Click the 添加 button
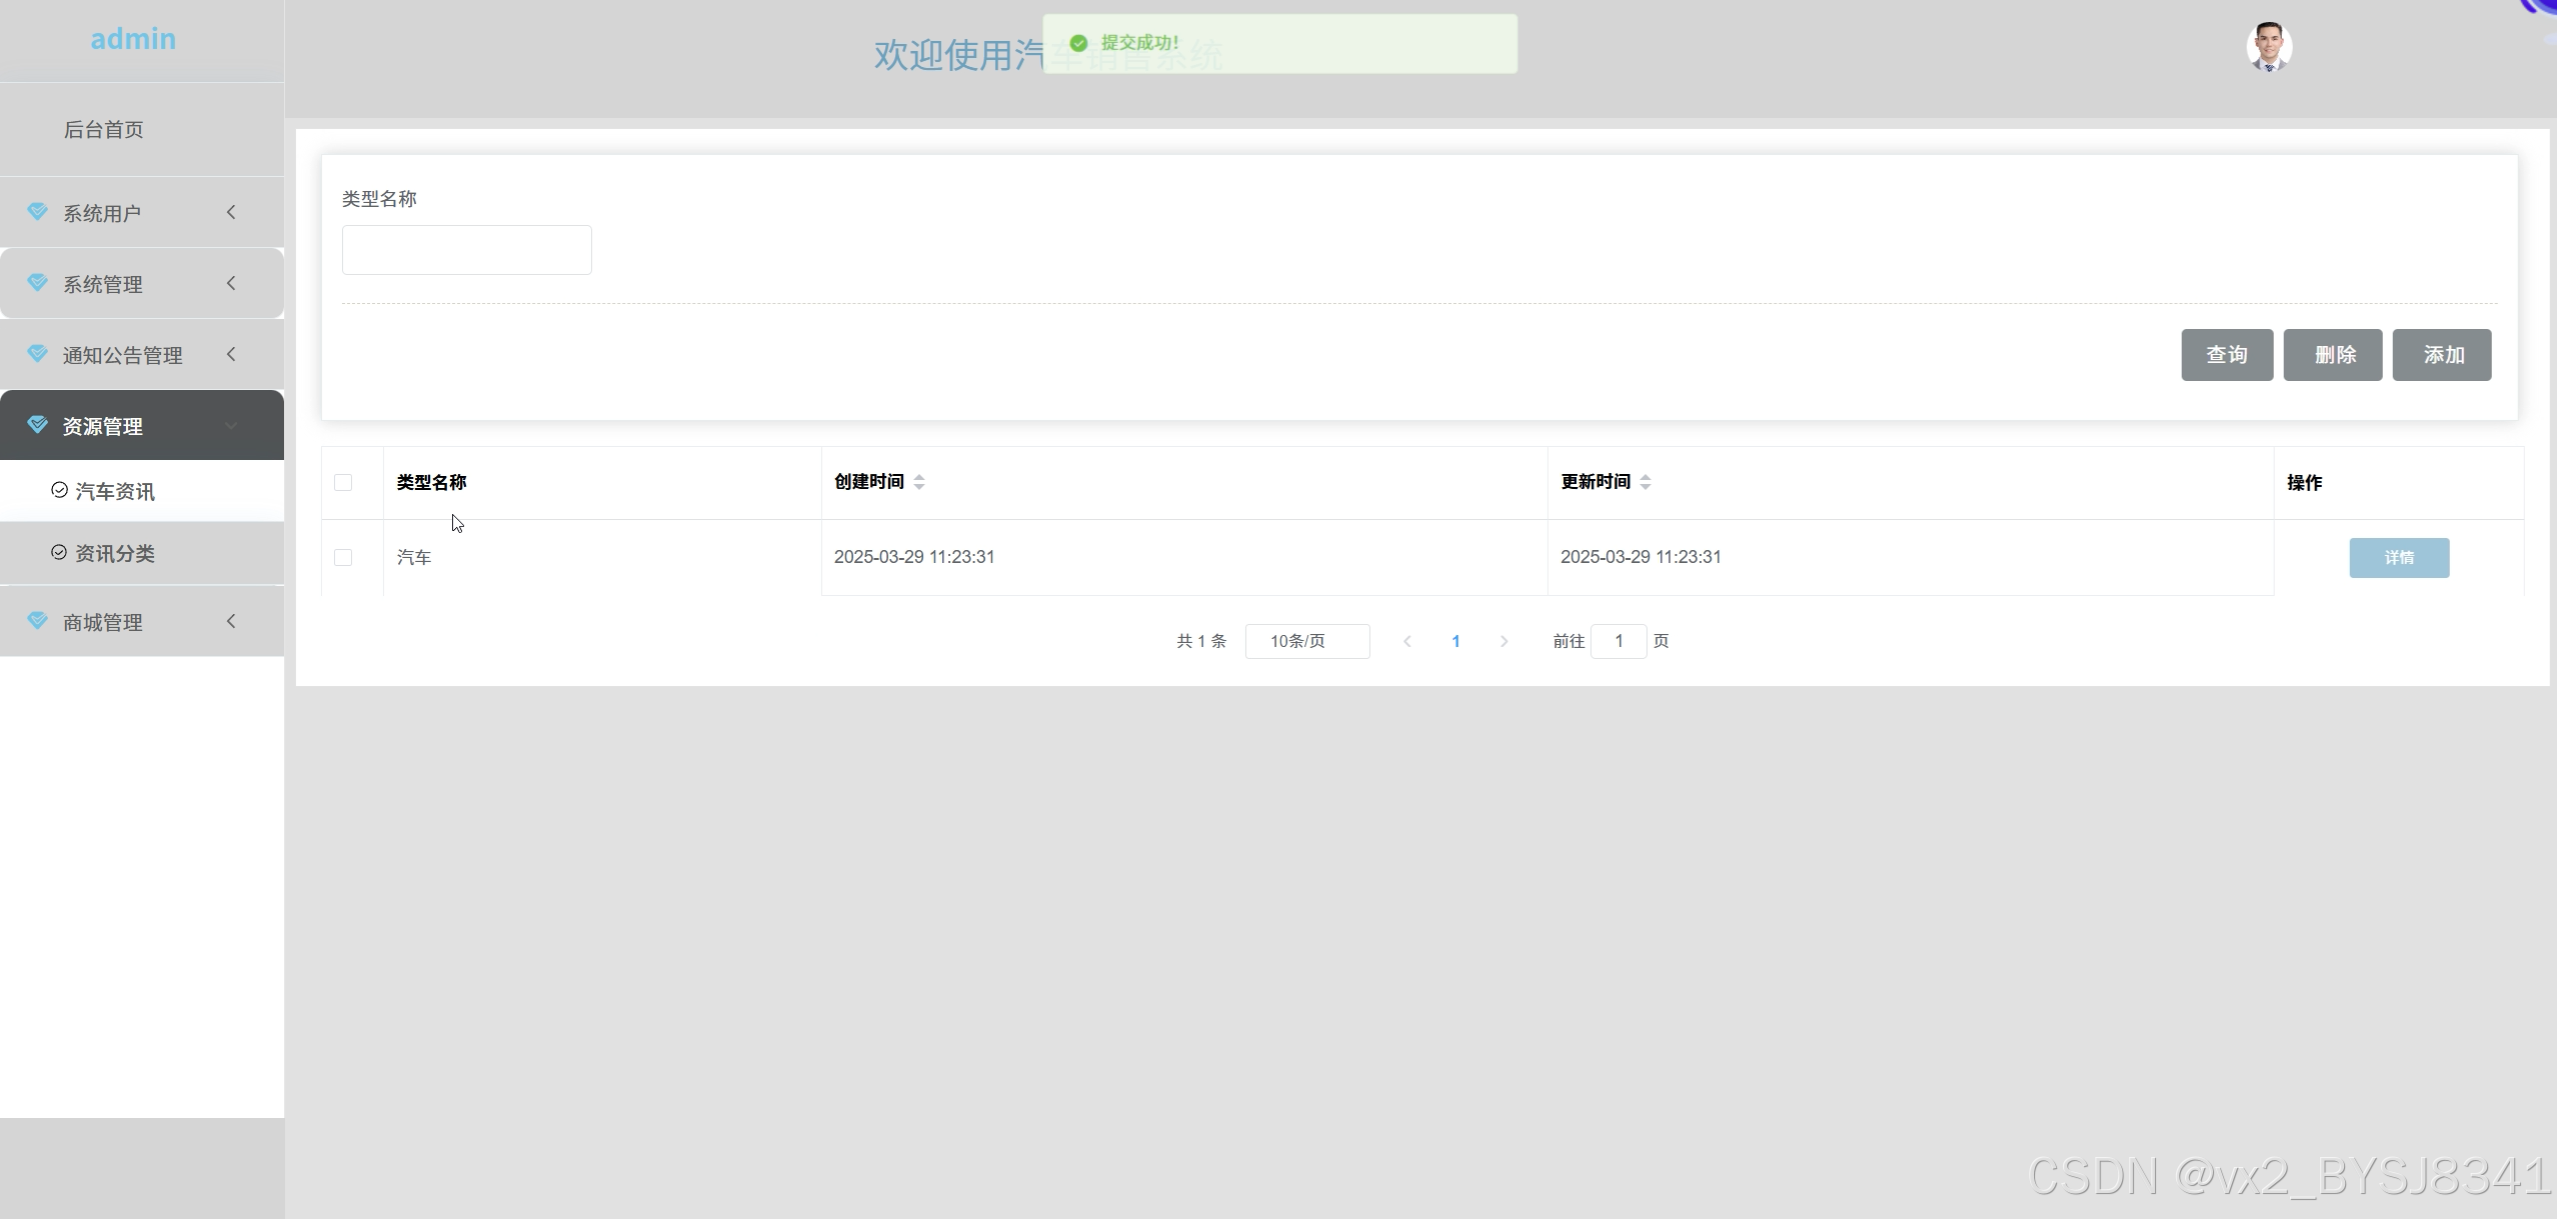The image size is (2557, 1219). click(2441, 355)
